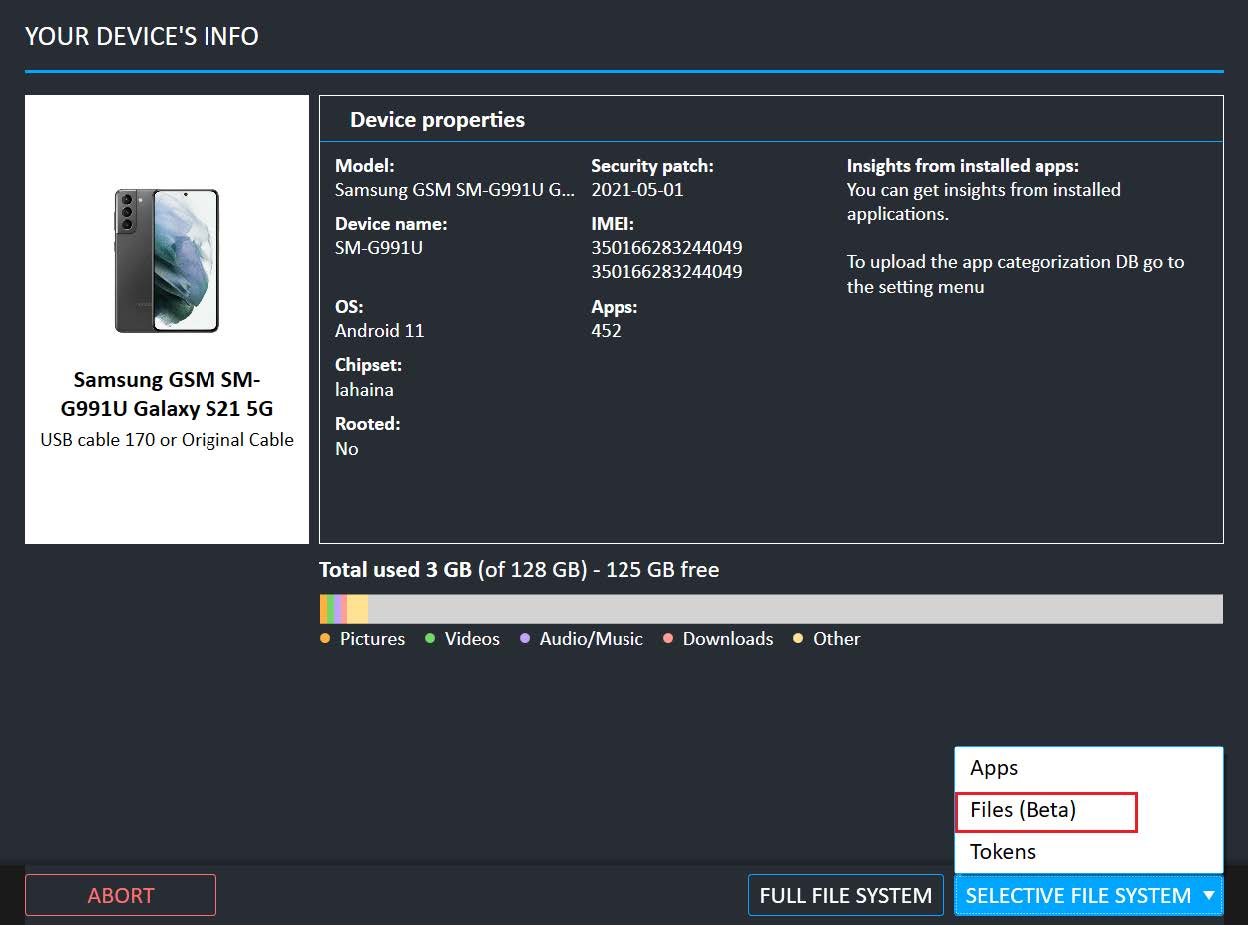Viewport: 1248px width, 925px height.
Task: Click the truncated model text Samsung GSM SM-G991U G...
Action: pos(455,190)
